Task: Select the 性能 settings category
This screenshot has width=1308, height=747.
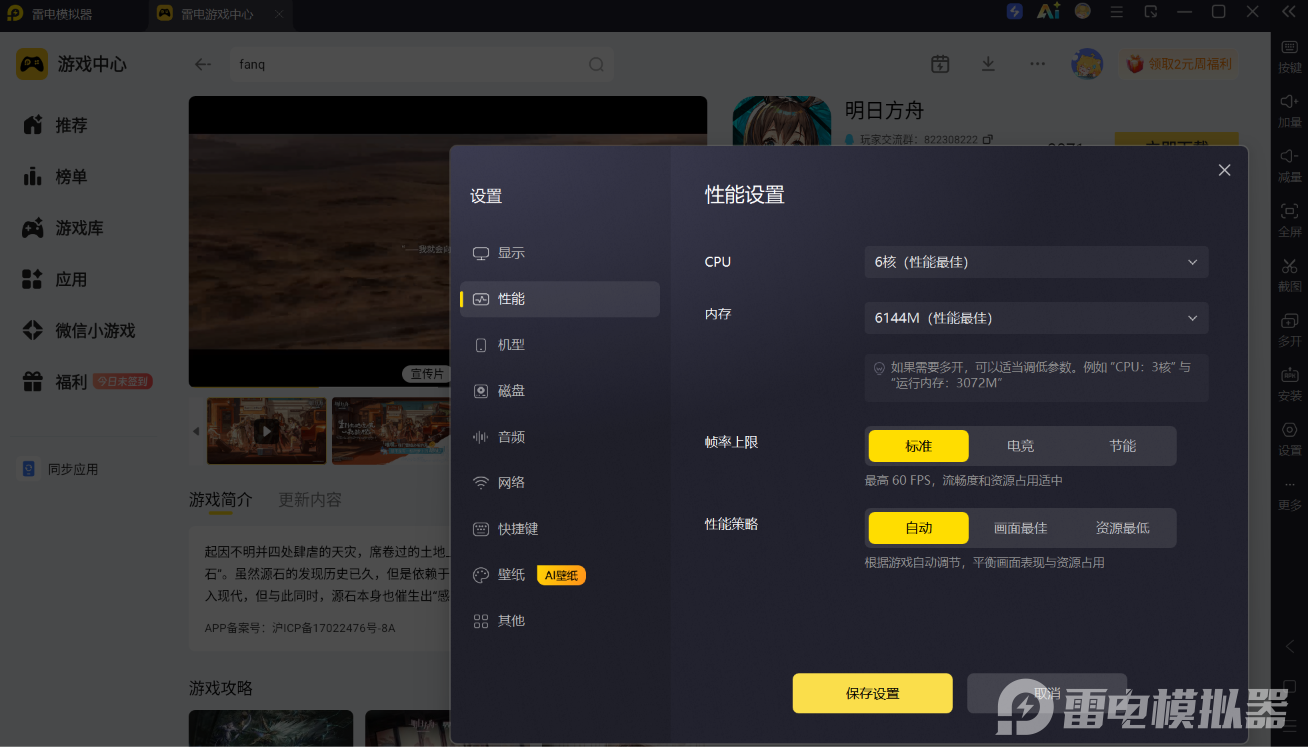Action: (560, 299)
